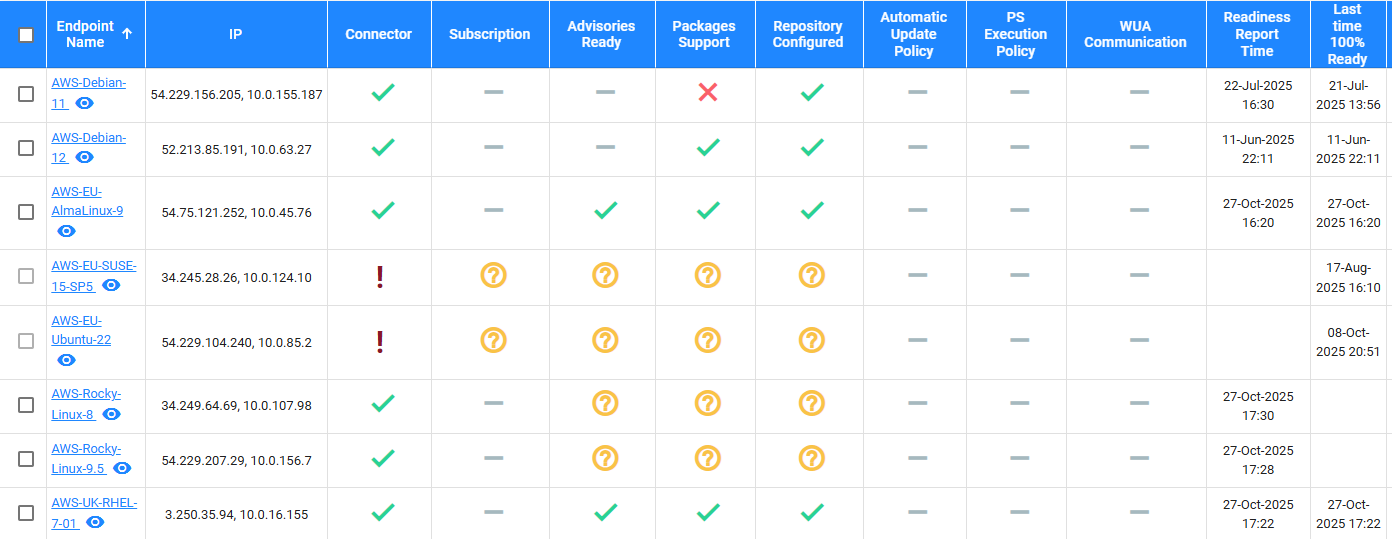This screenshot has width=1392, height=539.
Task: Toggle the select-all checkbox in the header
Action: coord(26,35)
